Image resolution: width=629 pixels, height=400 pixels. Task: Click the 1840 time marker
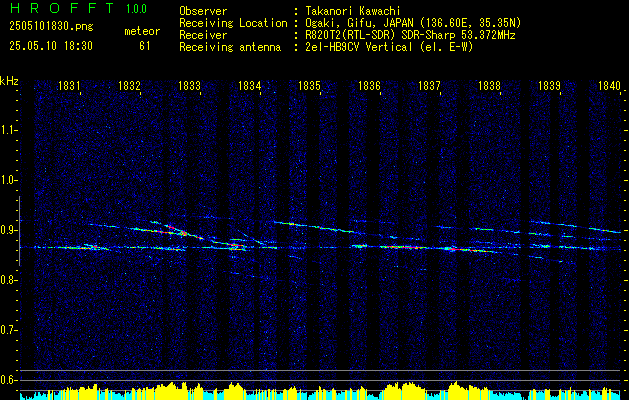609,85
